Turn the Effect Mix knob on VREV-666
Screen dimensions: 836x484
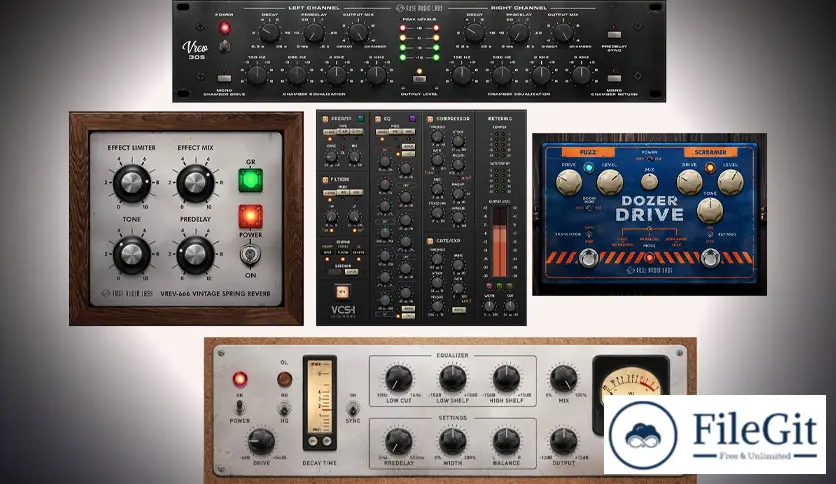pos(195,183)
